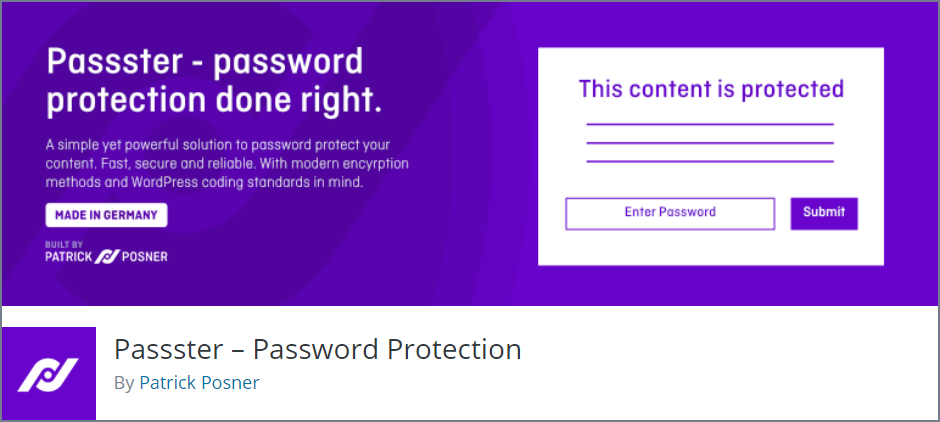Click the PATRICK text in the banner logo
This screenshot has height=422, width=940.
point(69,257)
